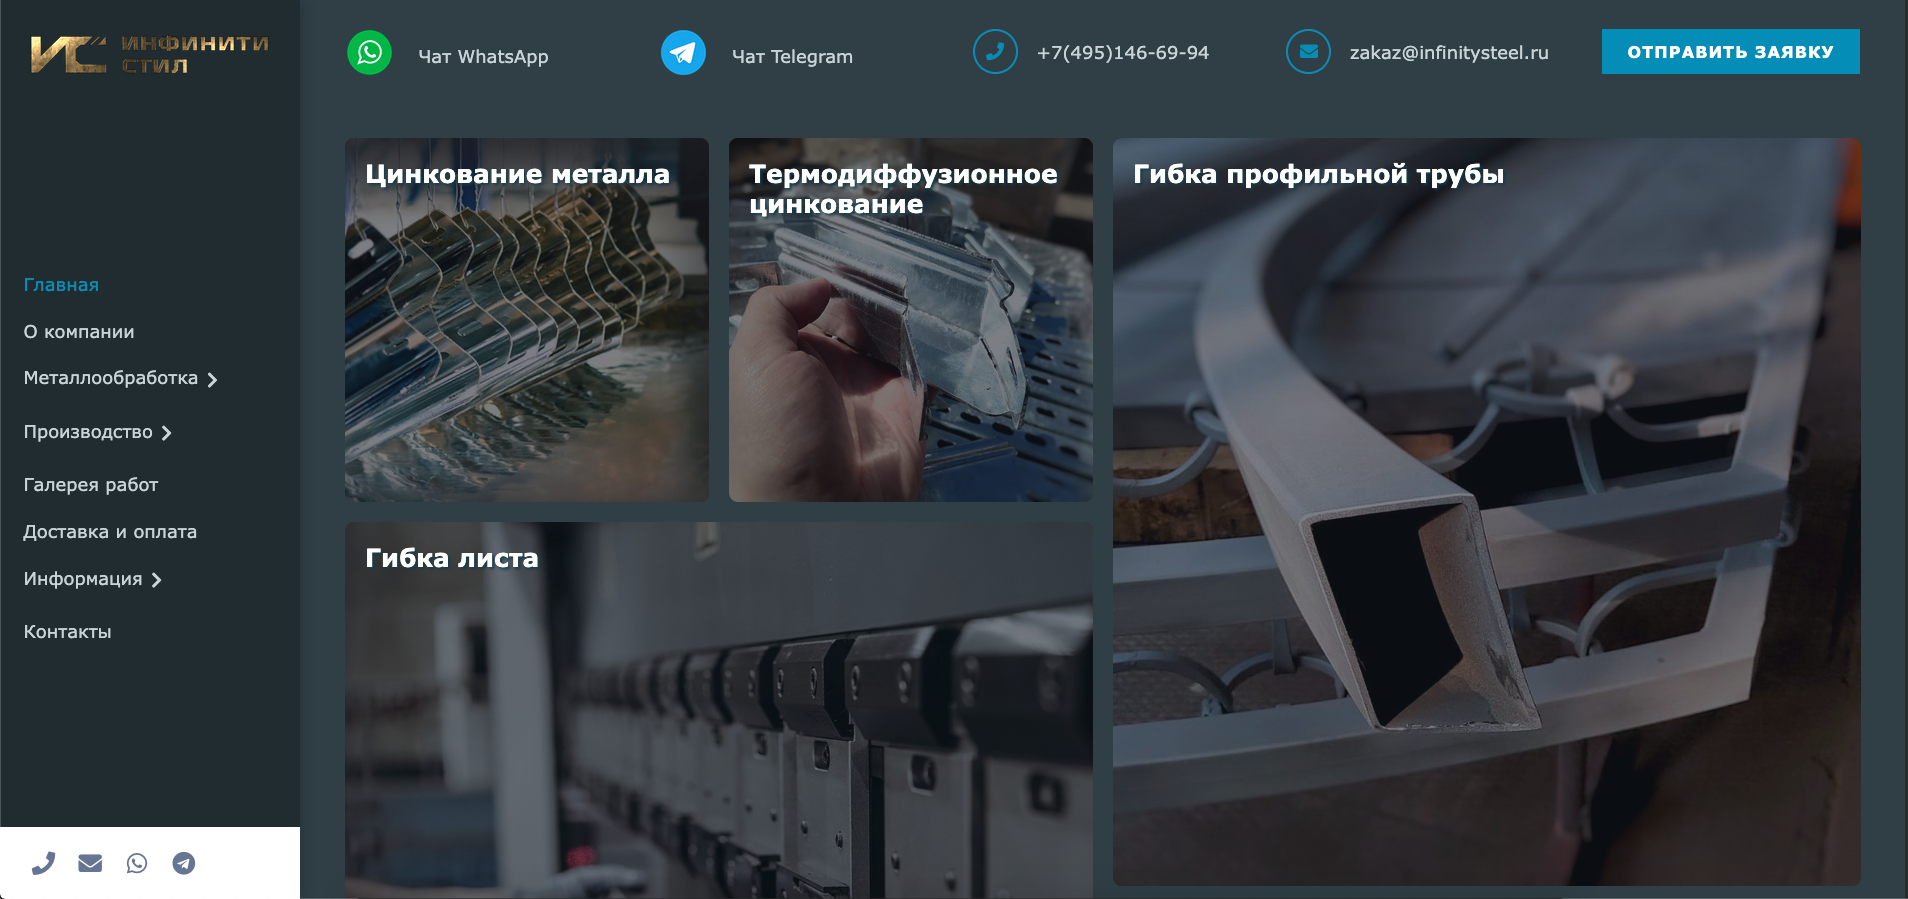Click the phone icon next to +7(495)146-69-94
Screen dimensions: 1908x899
[x=995, y=52]
